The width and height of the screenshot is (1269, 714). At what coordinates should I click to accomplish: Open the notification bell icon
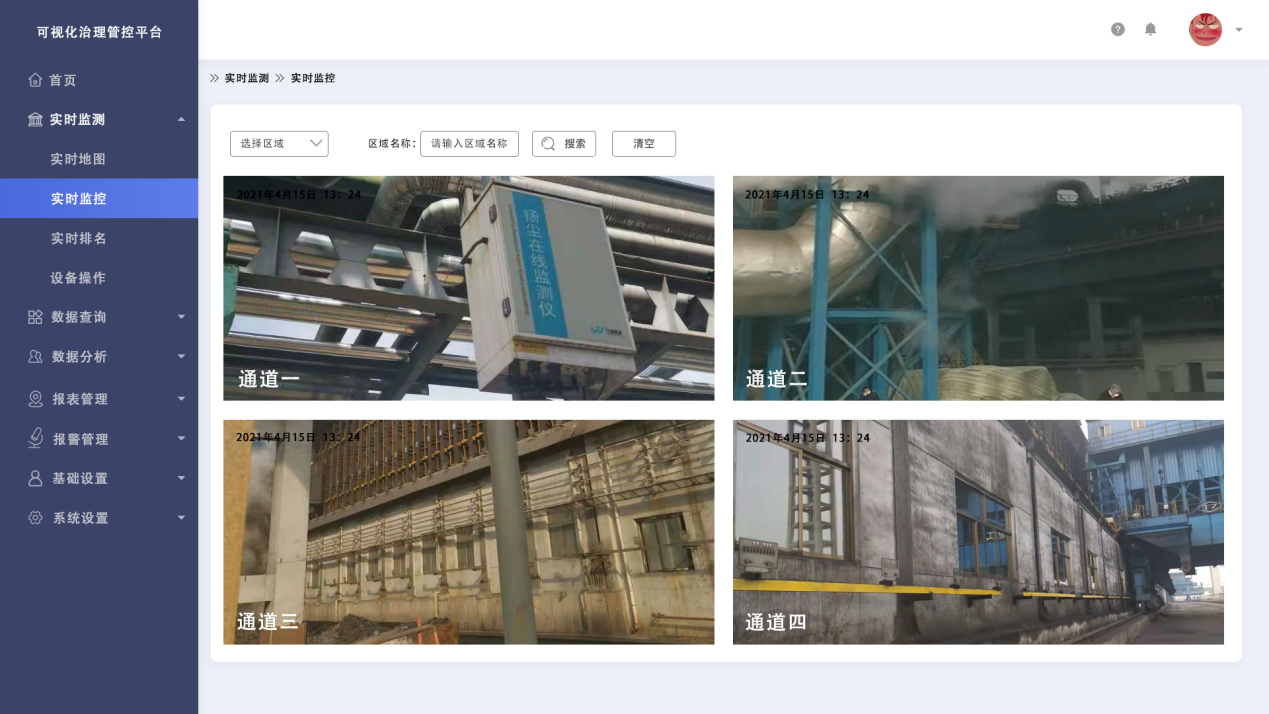tap(1150, 30)
